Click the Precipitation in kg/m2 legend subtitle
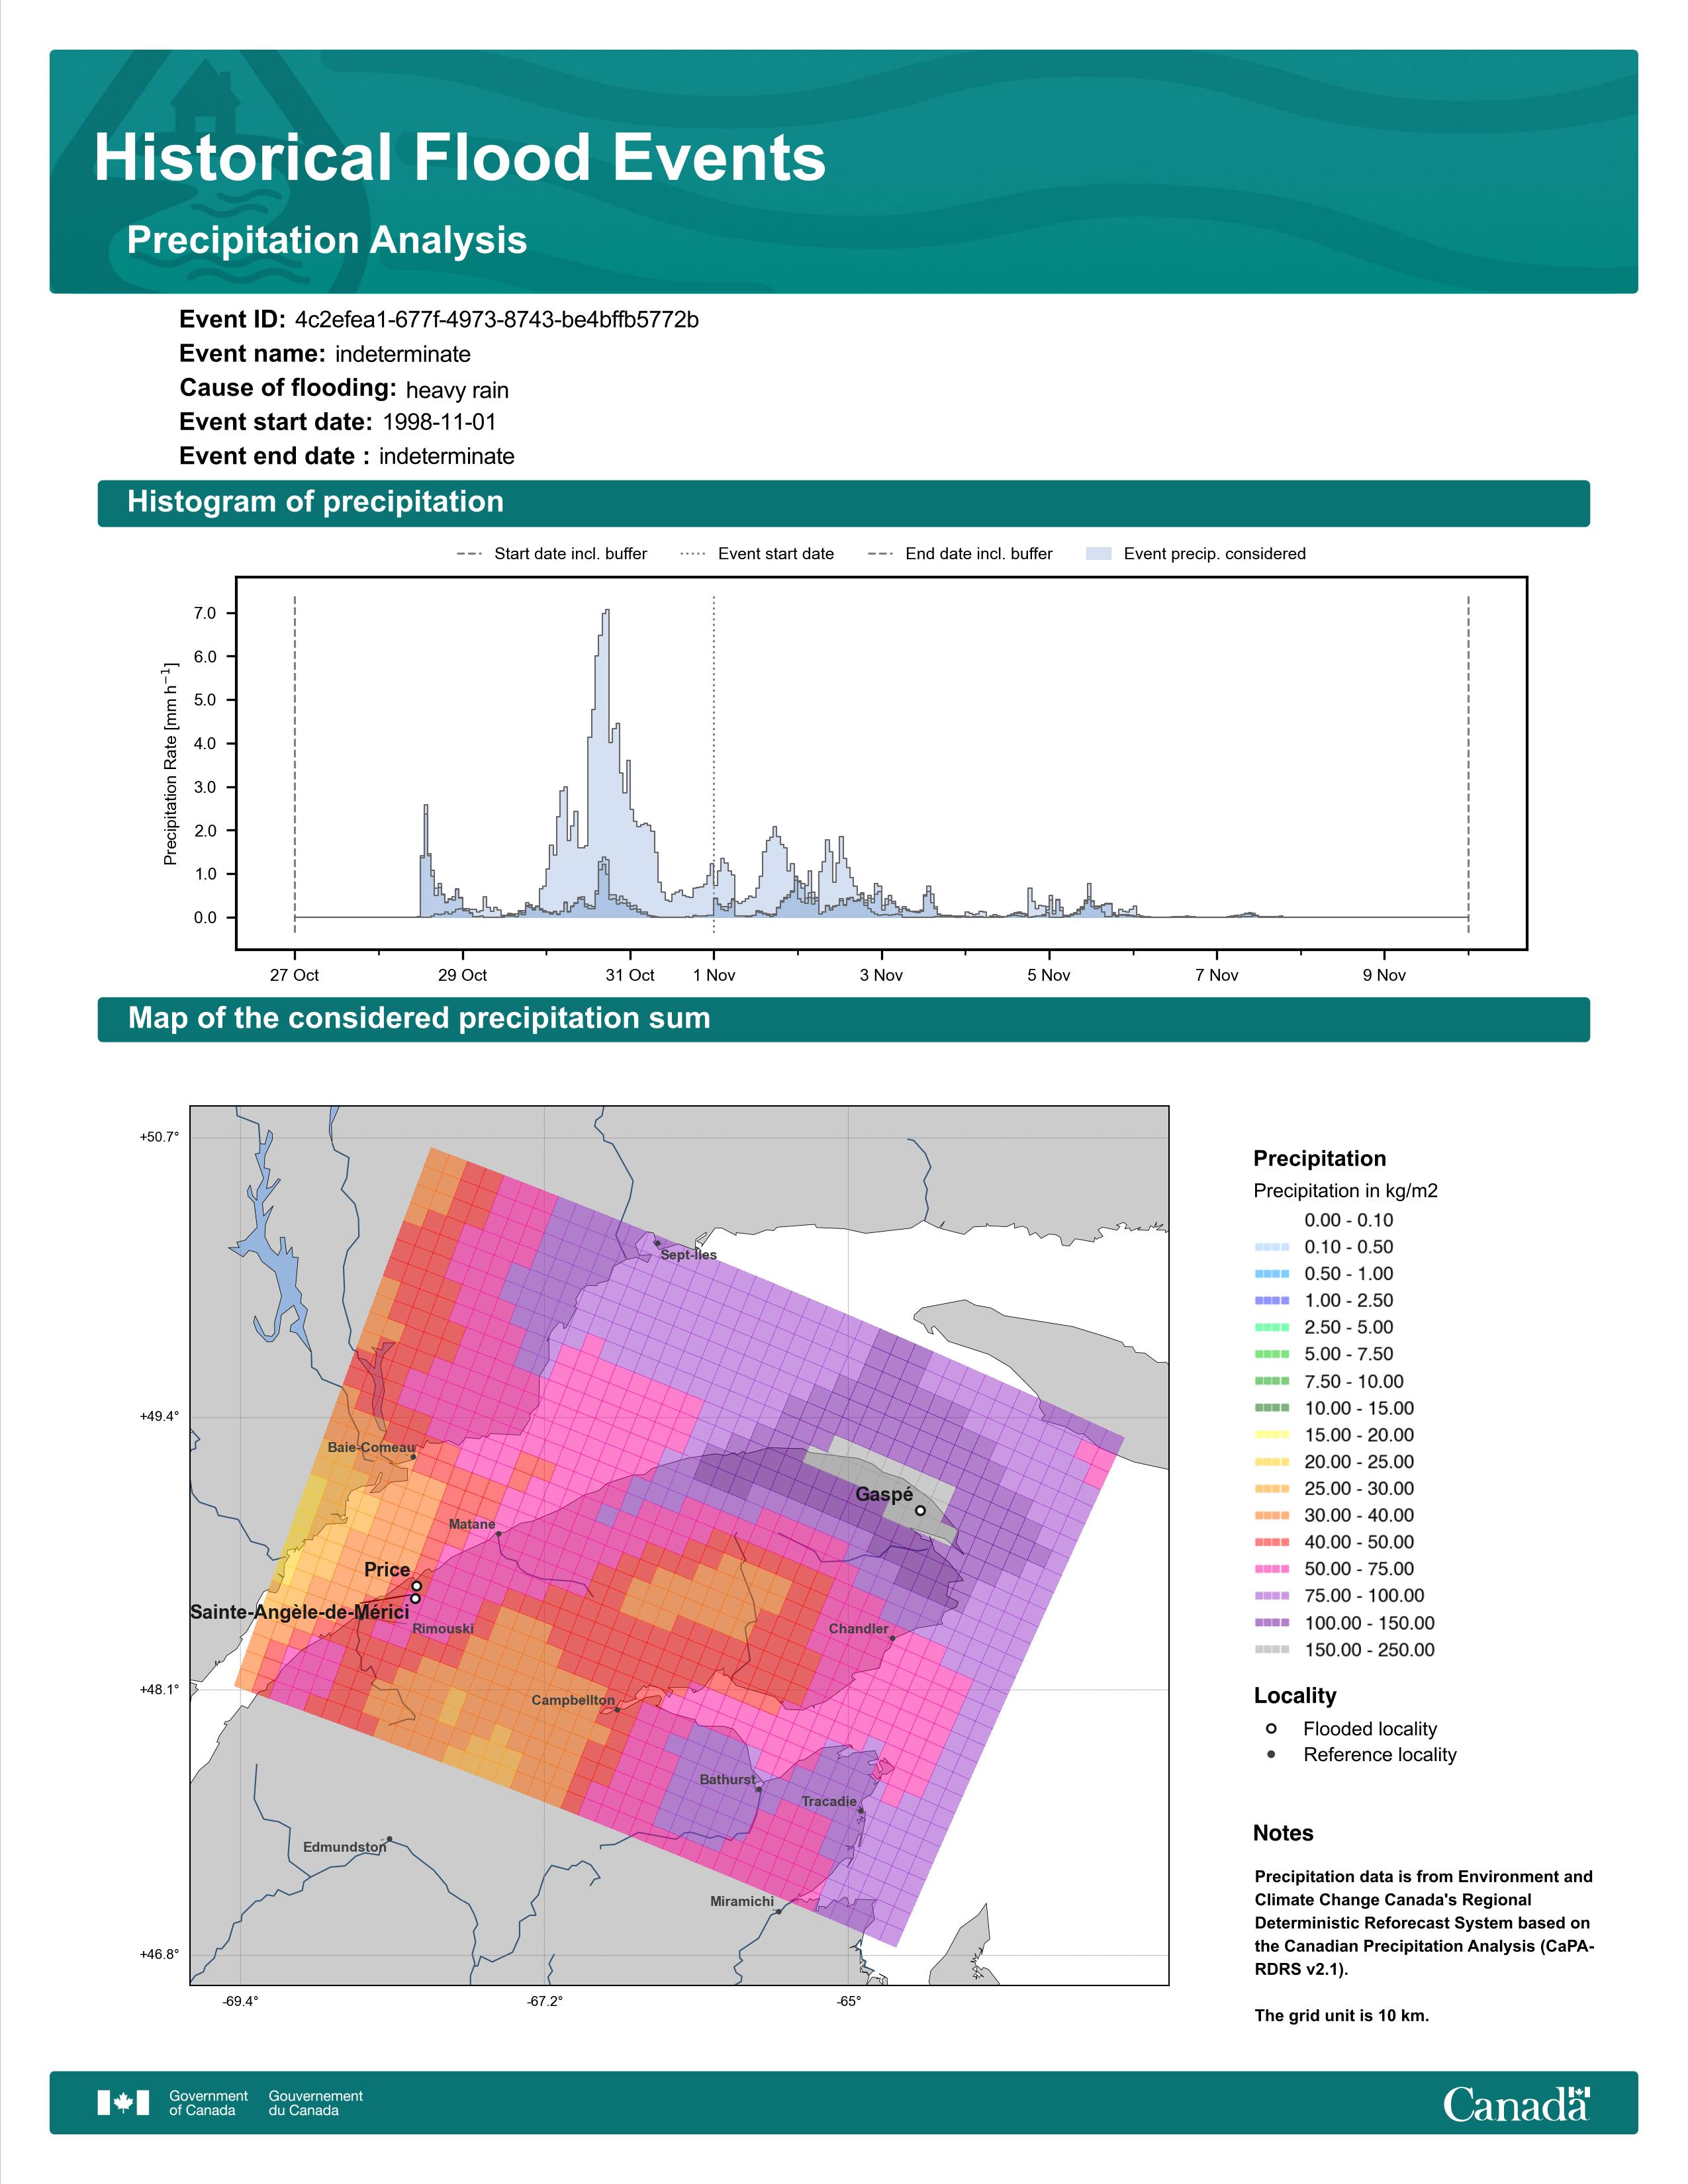 (1345, 1190)
